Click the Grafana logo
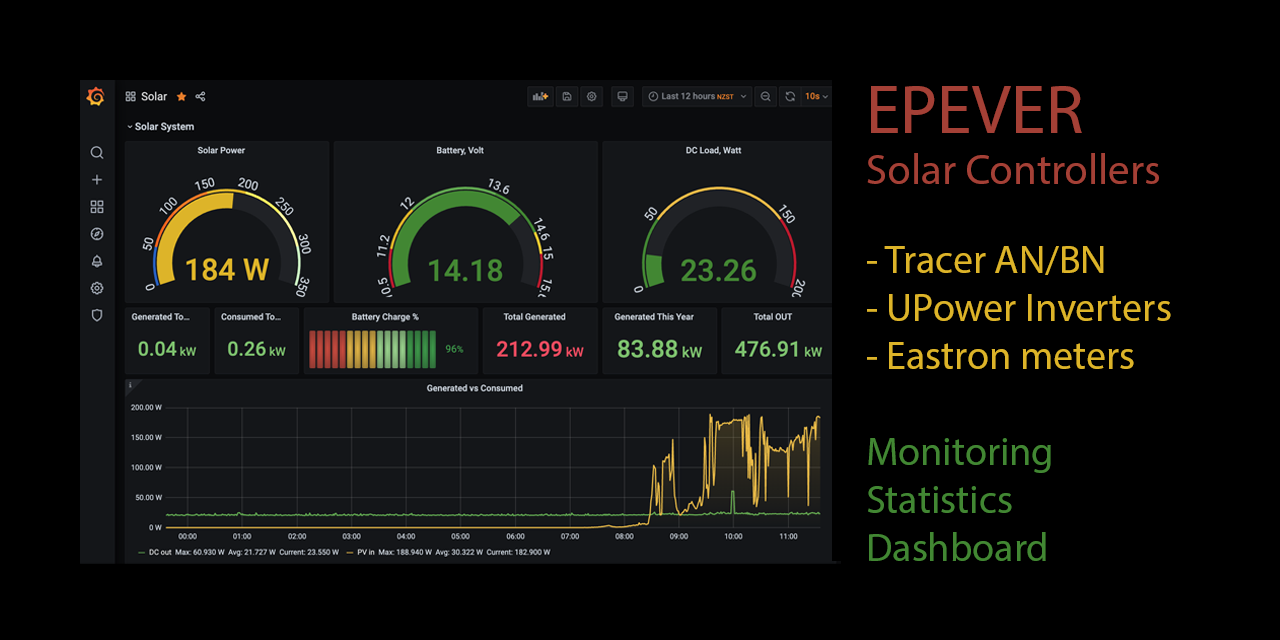This screenshot has height=640, width=1280. [96, 96]
